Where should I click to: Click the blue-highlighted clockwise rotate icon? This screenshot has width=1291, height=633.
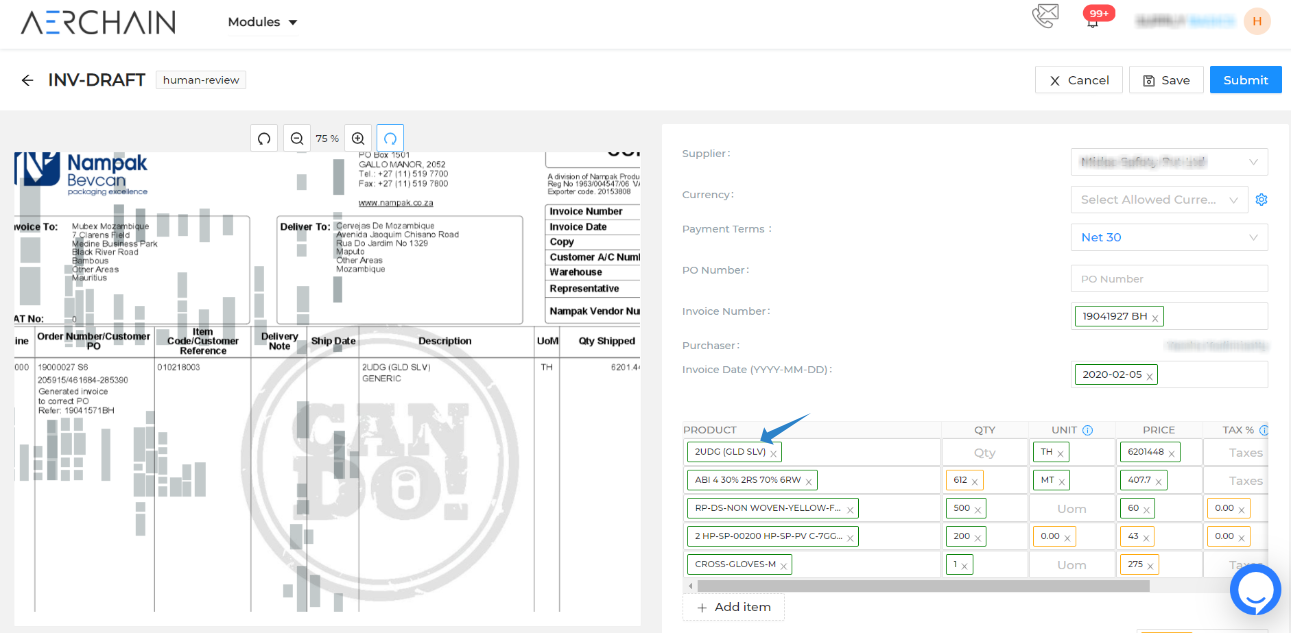(x=390, y=138)
